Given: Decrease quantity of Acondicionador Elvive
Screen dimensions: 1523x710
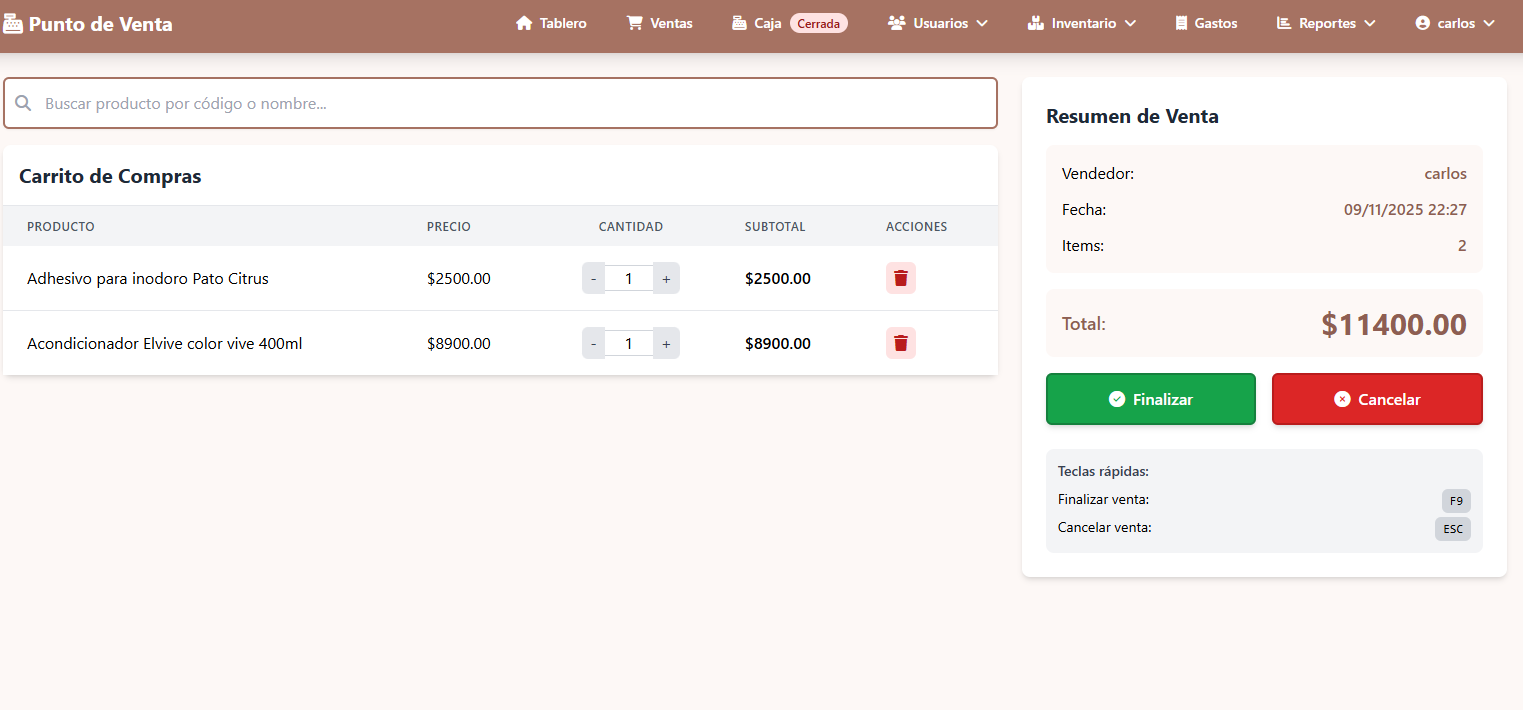Looking at the screenshot, I should (593, 343).
